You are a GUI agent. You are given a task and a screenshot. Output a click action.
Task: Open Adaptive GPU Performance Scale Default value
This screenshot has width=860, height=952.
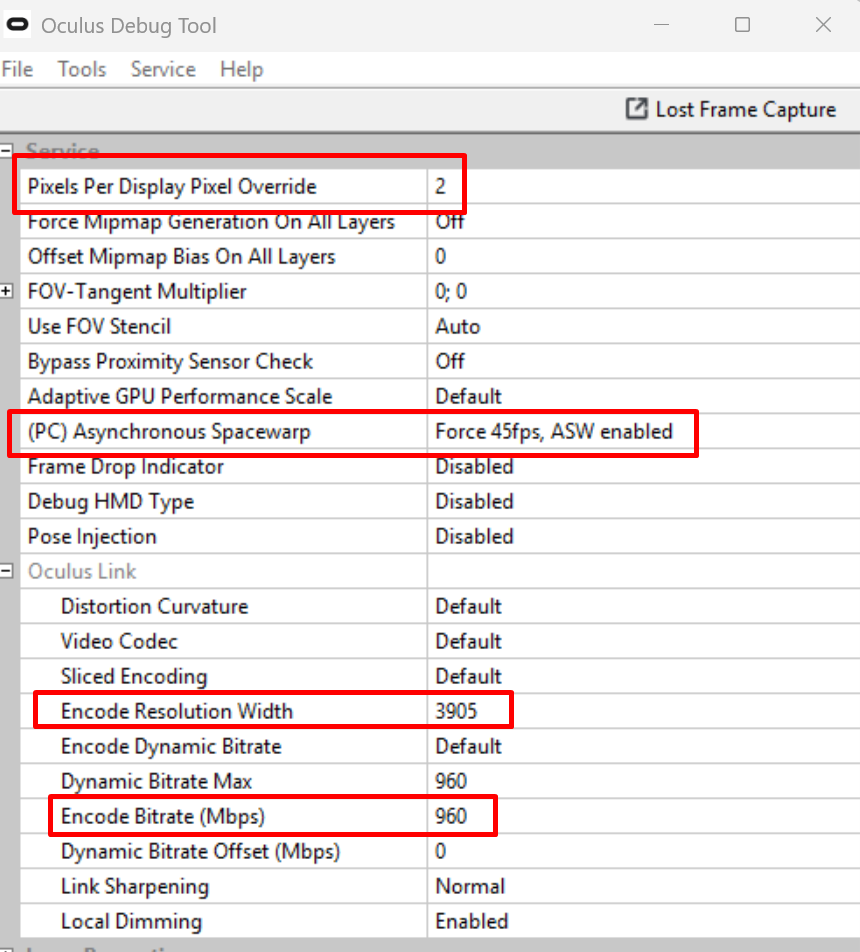pos(468,396)
